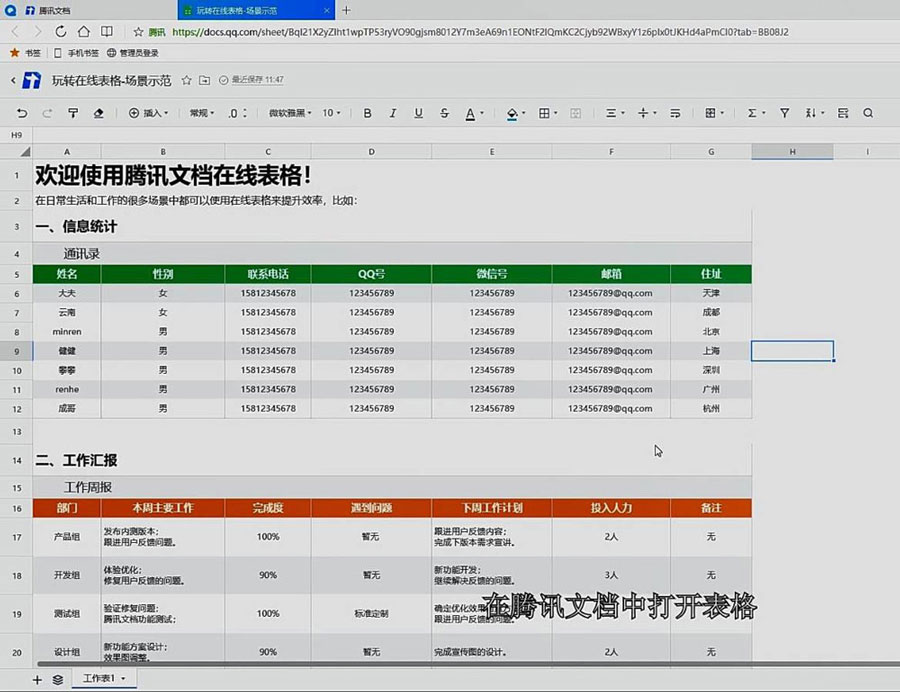Viewport: 900px width, 692px height.
Task: Apply the font color A
Action: (470, 114)
